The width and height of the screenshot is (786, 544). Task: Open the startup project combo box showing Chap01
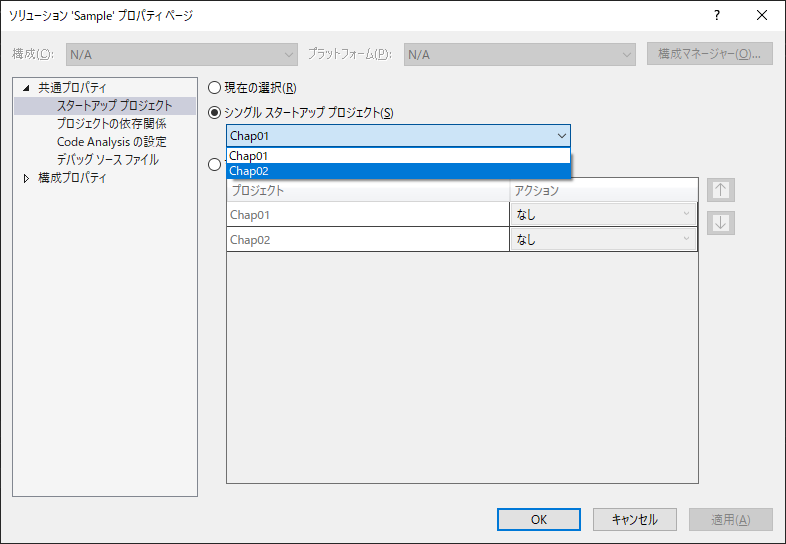click(x=398, y=136)
